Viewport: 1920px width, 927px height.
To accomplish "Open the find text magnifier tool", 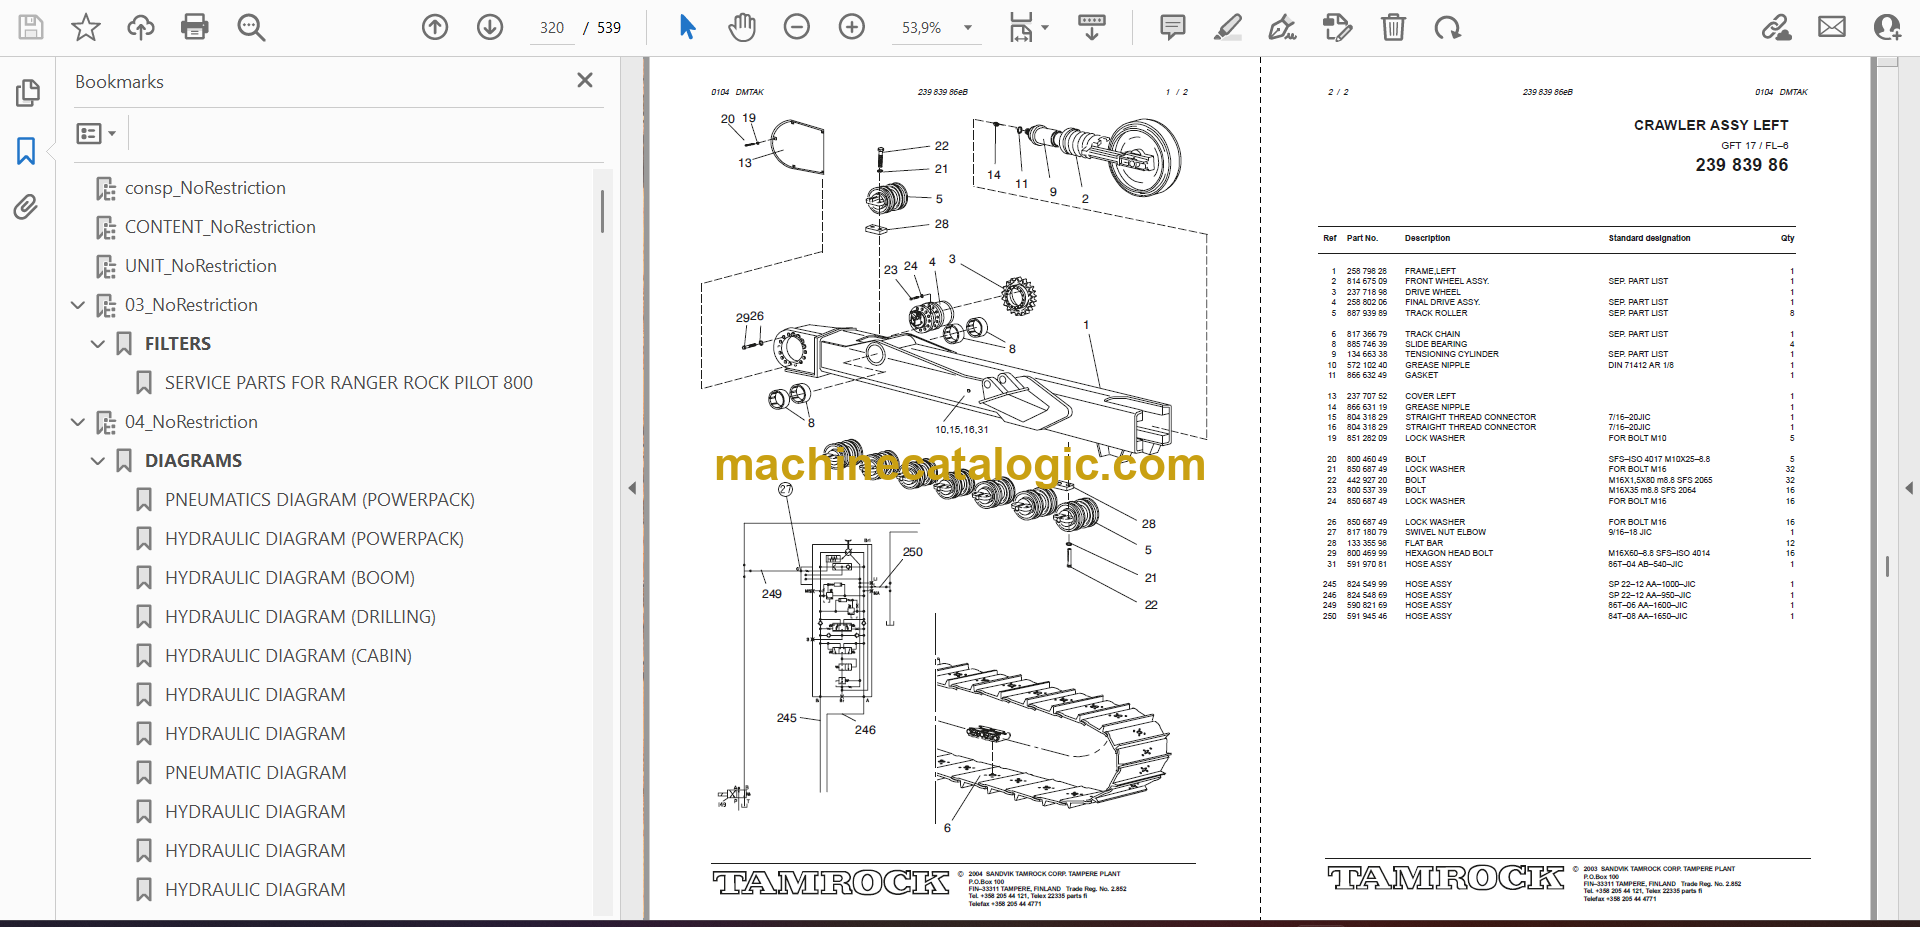I will coord(251,27).
